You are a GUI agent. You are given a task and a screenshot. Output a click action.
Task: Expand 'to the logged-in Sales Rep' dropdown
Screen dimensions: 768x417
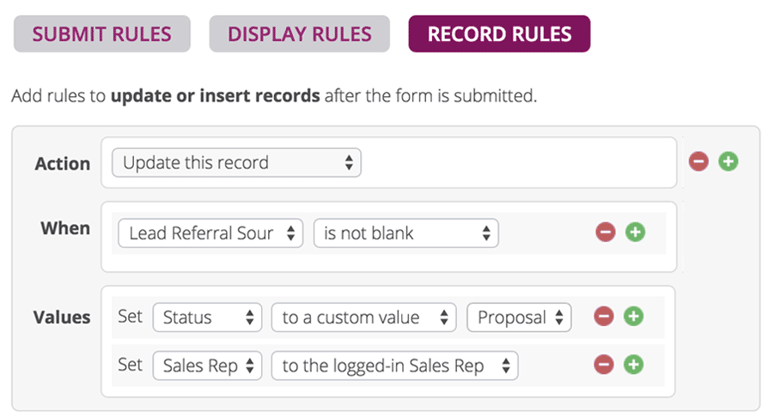[x=394, y=365]
